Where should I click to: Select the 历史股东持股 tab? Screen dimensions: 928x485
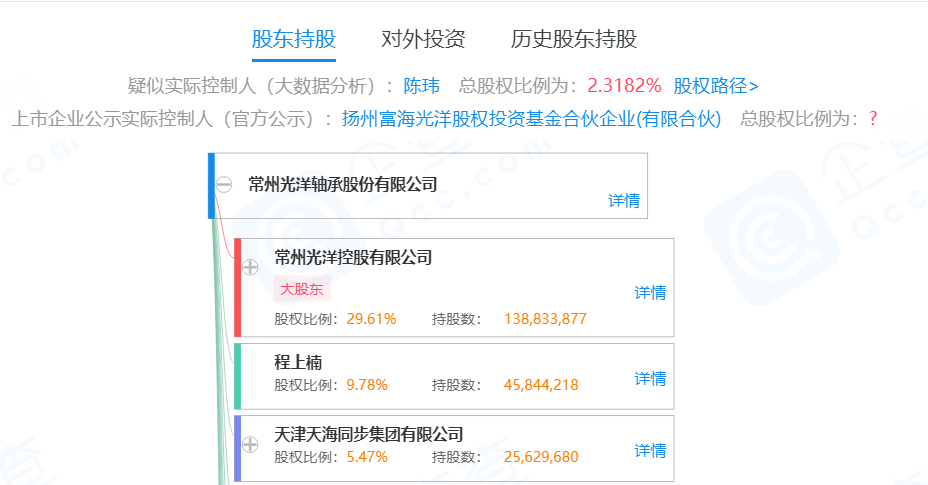pyautogui.click(x=574, y=40)
